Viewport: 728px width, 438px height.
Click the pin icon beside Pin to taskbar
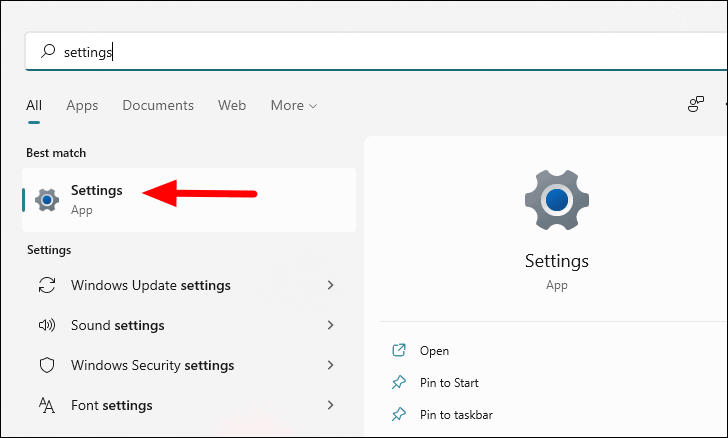point(399,414)
